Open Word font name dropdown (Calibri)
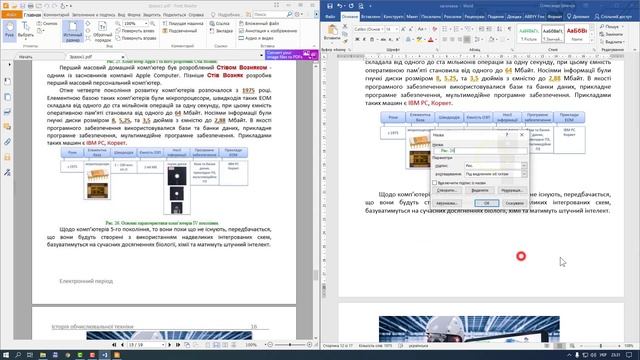The width and height of the screenshot is (640, 360). [382, 29]
